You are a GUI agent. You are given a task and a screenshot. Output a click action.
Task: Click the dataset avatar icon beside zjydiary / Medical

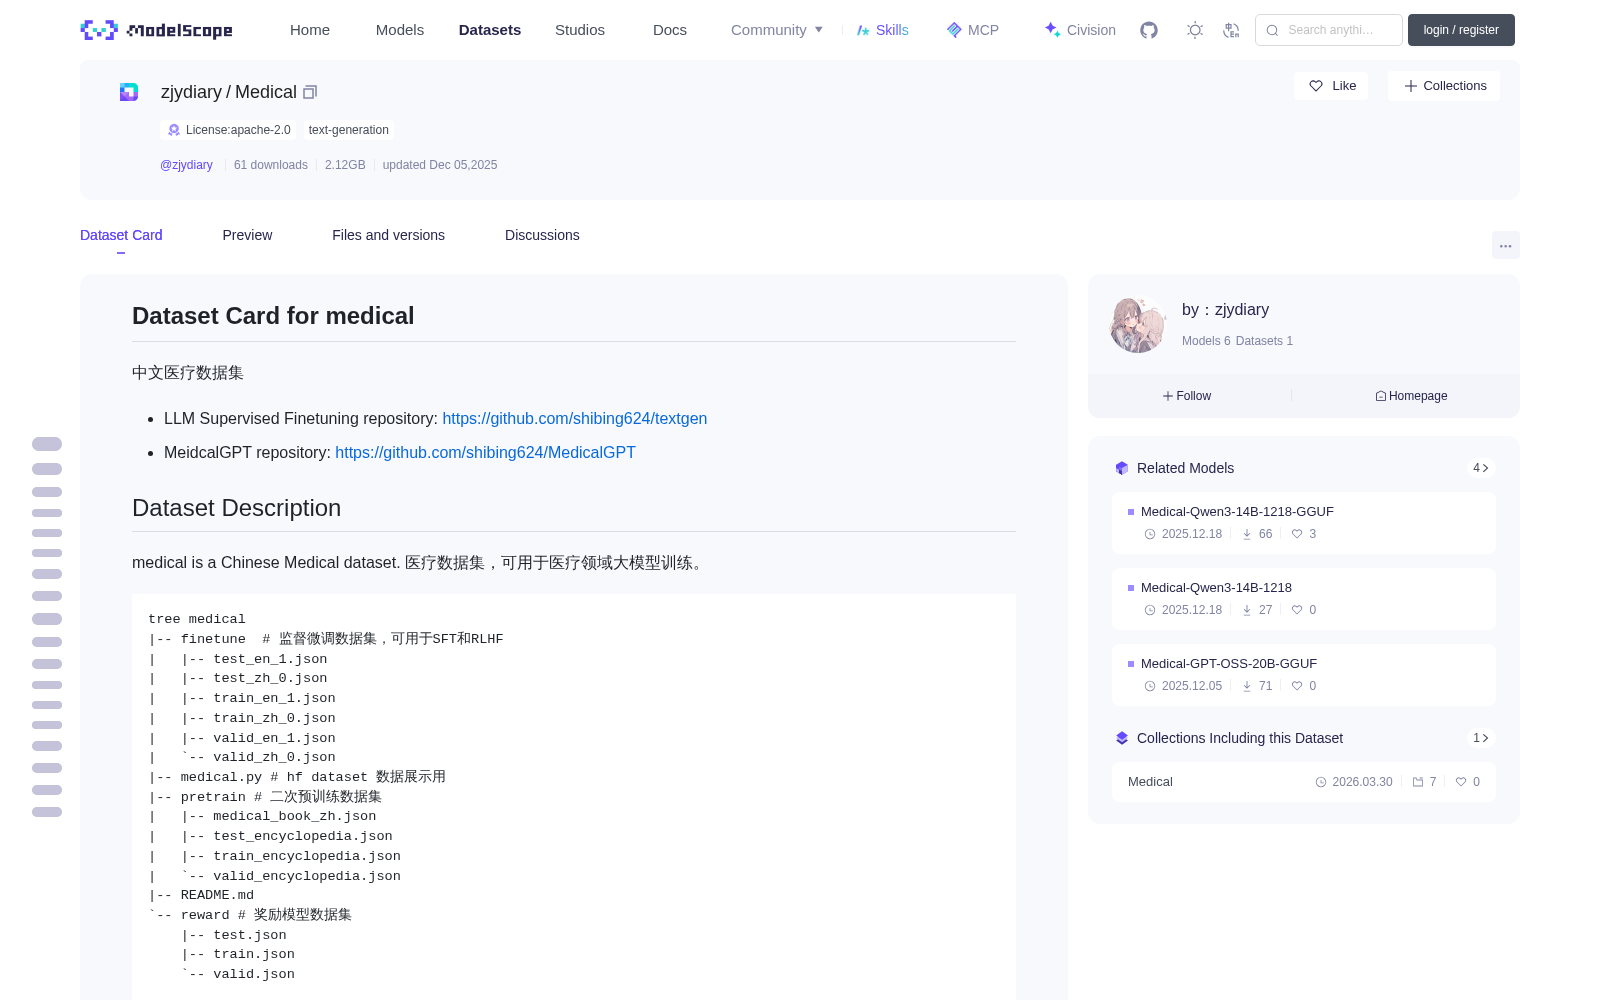click(x=129, y=92)
